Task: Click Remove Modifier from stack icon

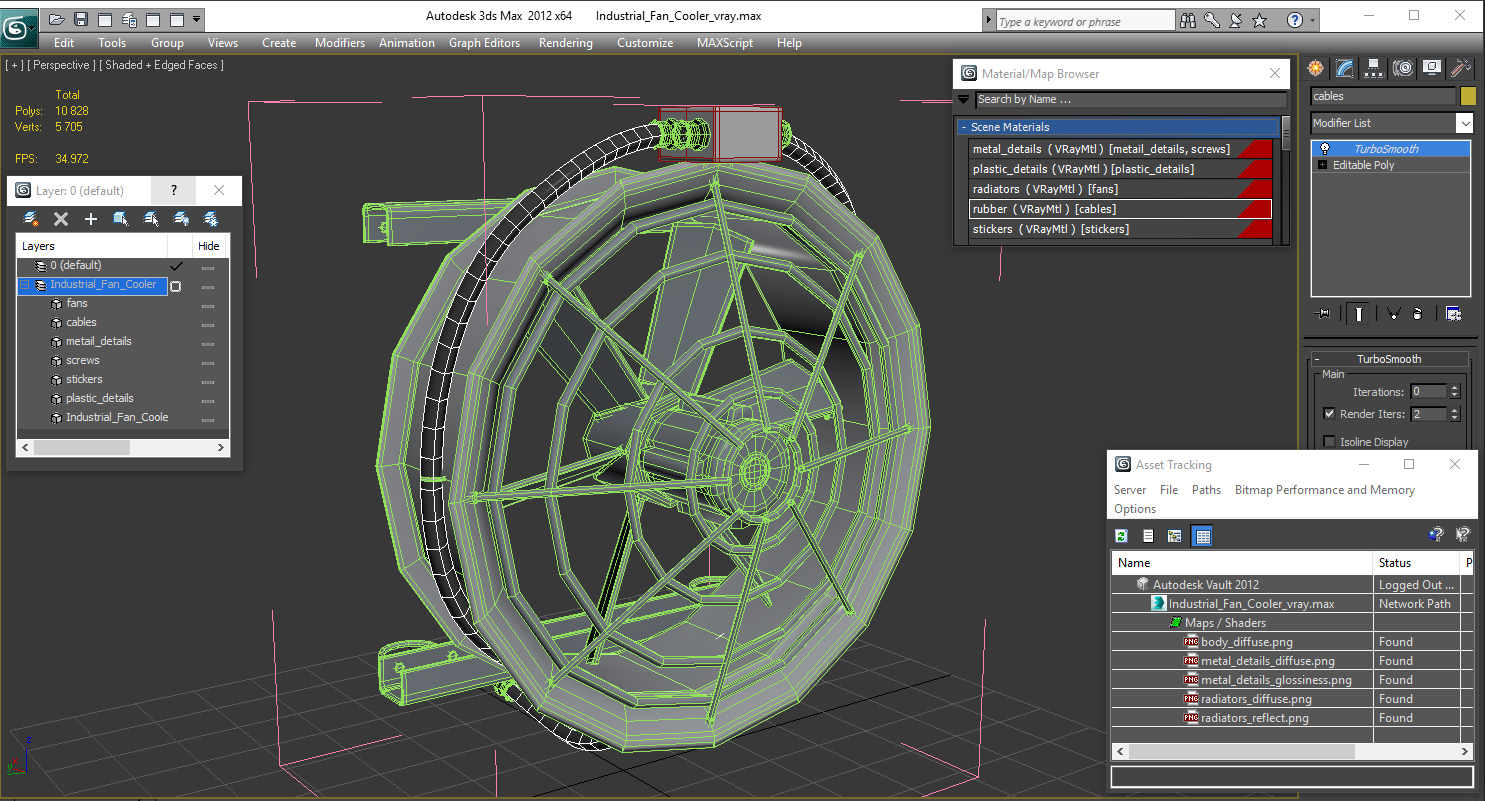Action: pyautogui.click(x=1417, y=314)
